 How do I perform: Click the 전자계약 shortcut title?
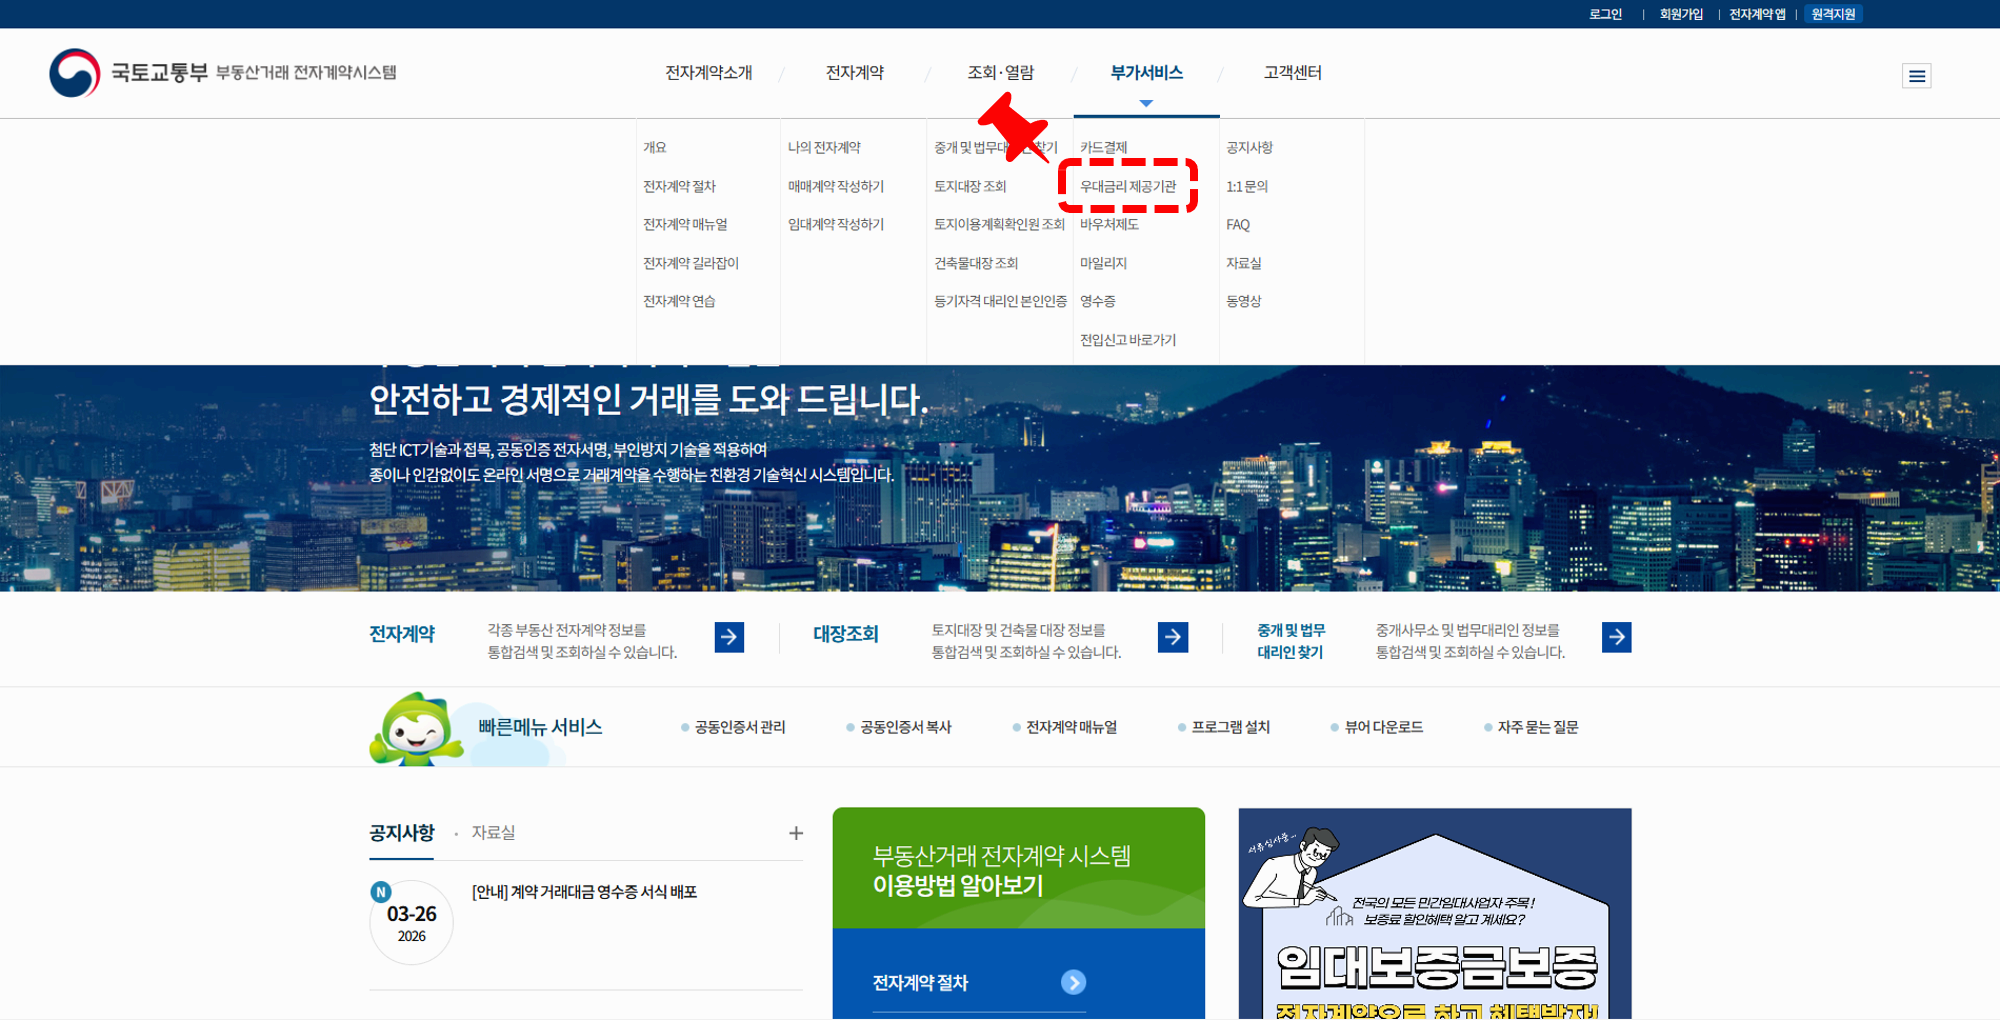tap(402, 634)
